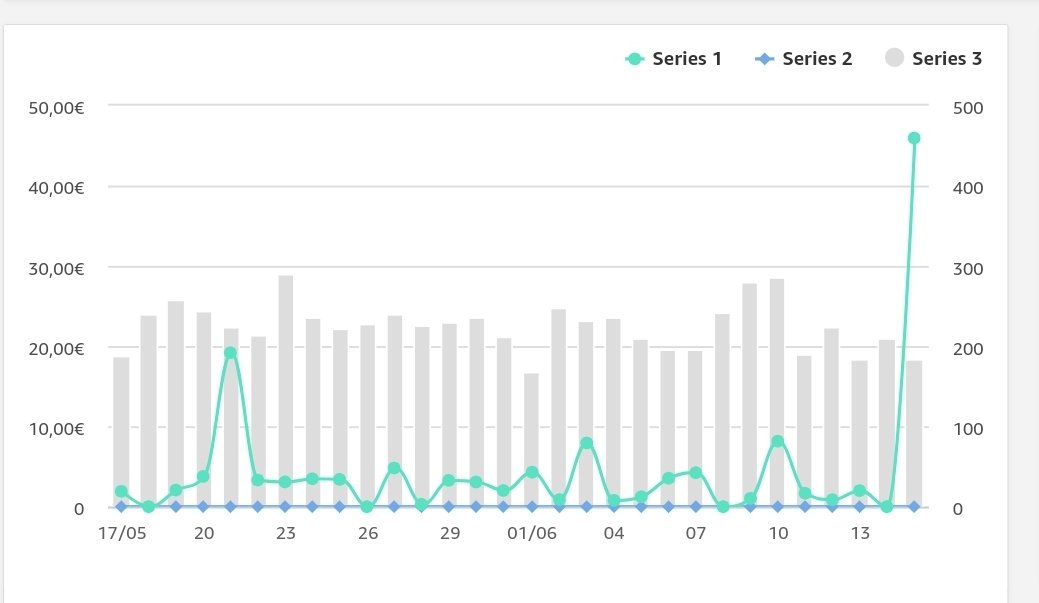
Task: Click the gray bar above date 10
Action: pyautogui.click(x=777, y=393)
